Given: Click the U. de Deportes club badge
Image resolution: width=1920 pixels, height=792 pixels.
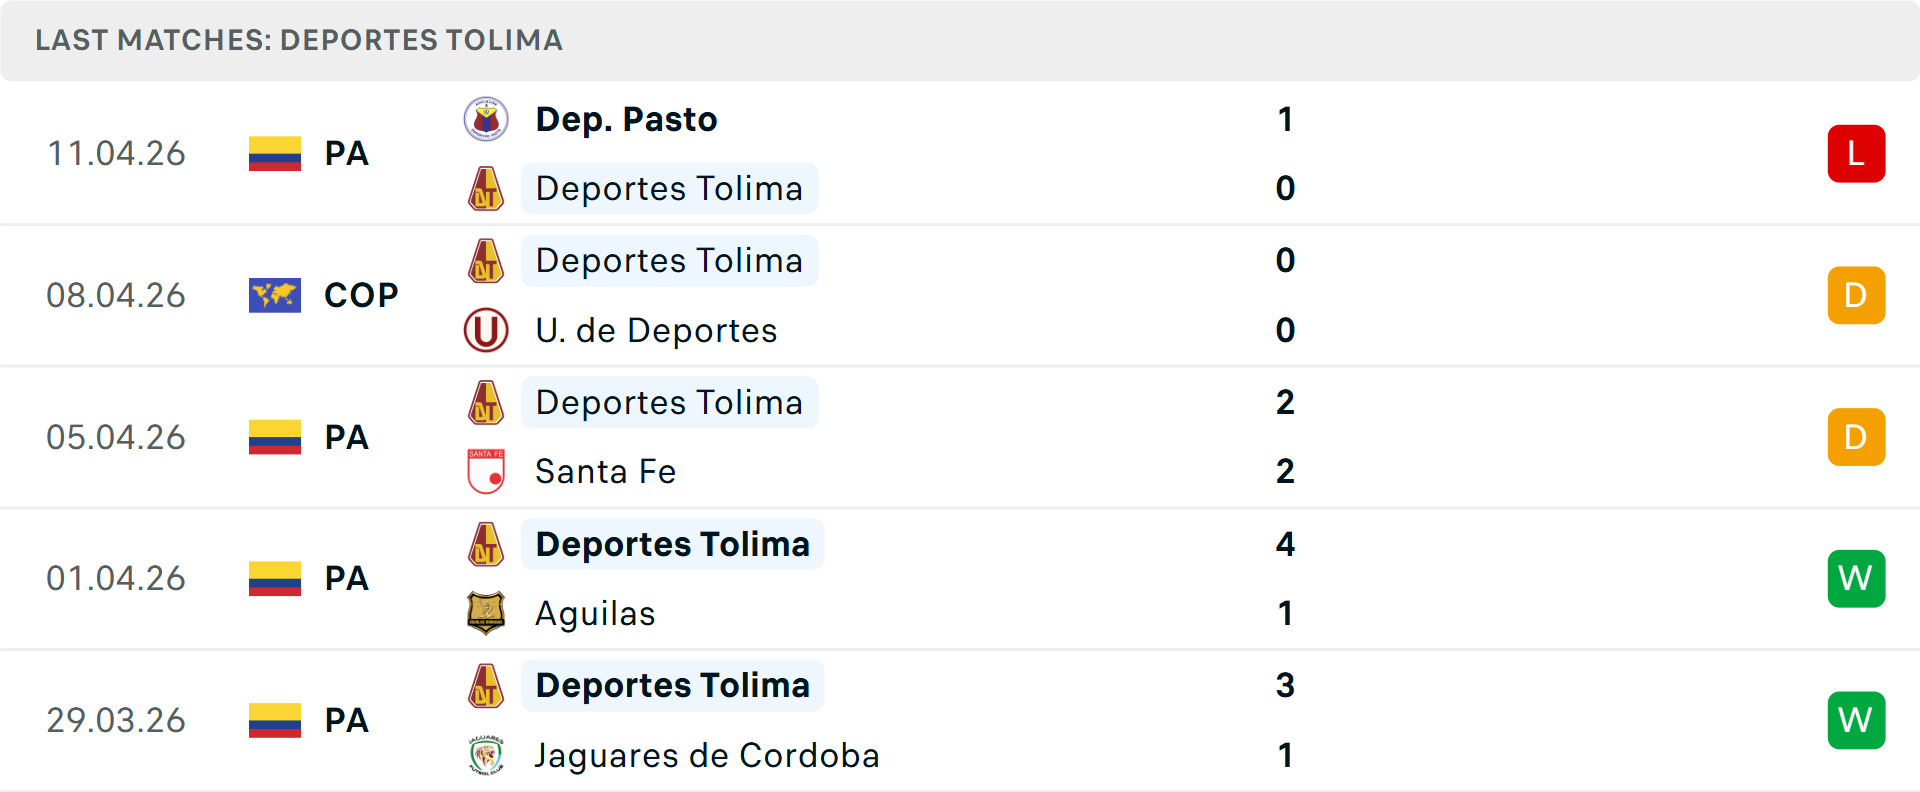Looking at the screenshot, I should (486, 330).
